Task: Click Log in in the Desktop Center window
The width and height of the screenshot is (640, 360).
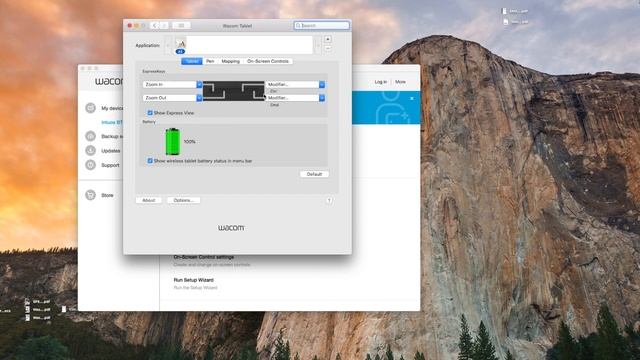Action: point(380,82)
